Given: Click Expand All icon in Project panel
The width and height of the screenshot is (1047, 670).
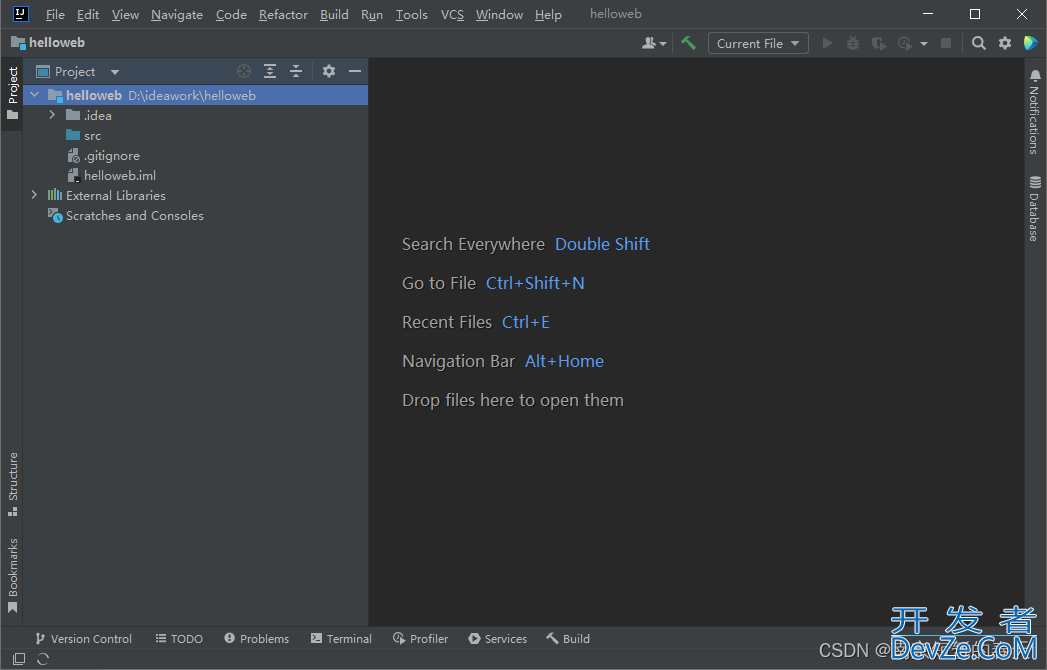Looking at the screenshot, I should pos(270,71).
